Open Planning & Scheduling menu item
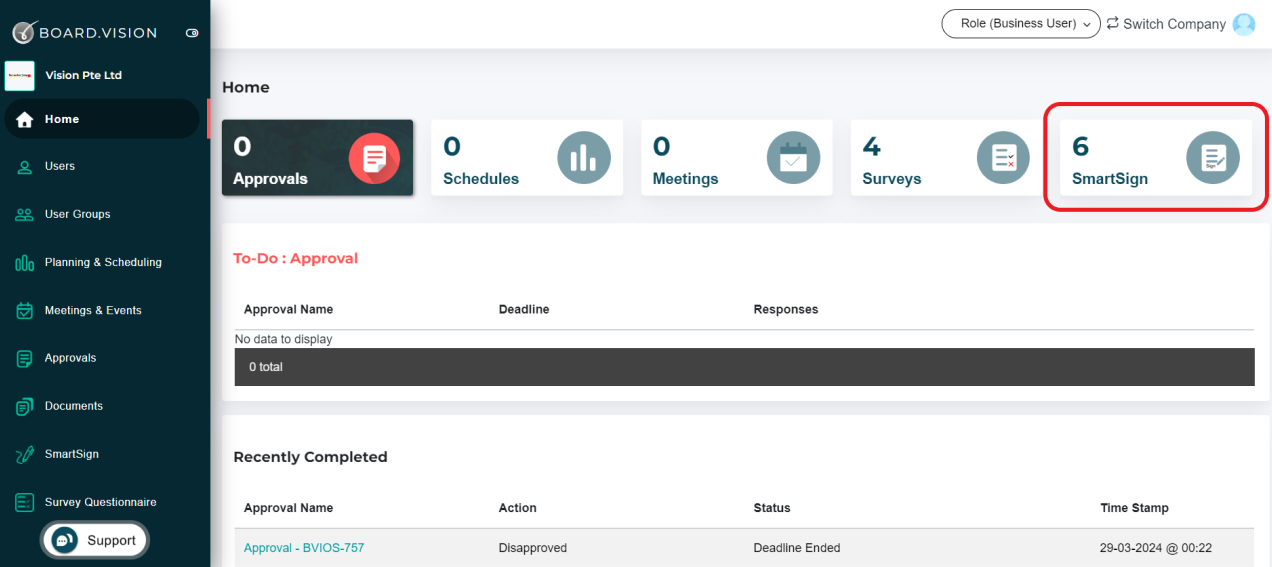The height and width of the screenshot is (567, 1272). 105,262
